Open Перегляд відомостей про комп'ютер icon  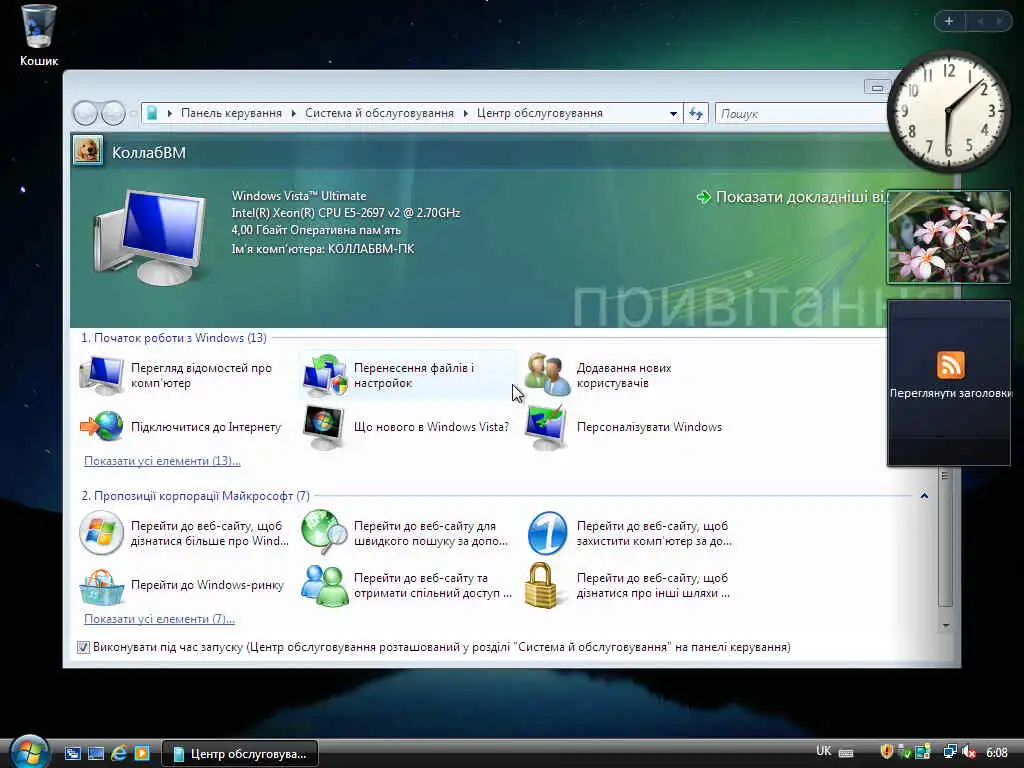(x=102, y=376)
